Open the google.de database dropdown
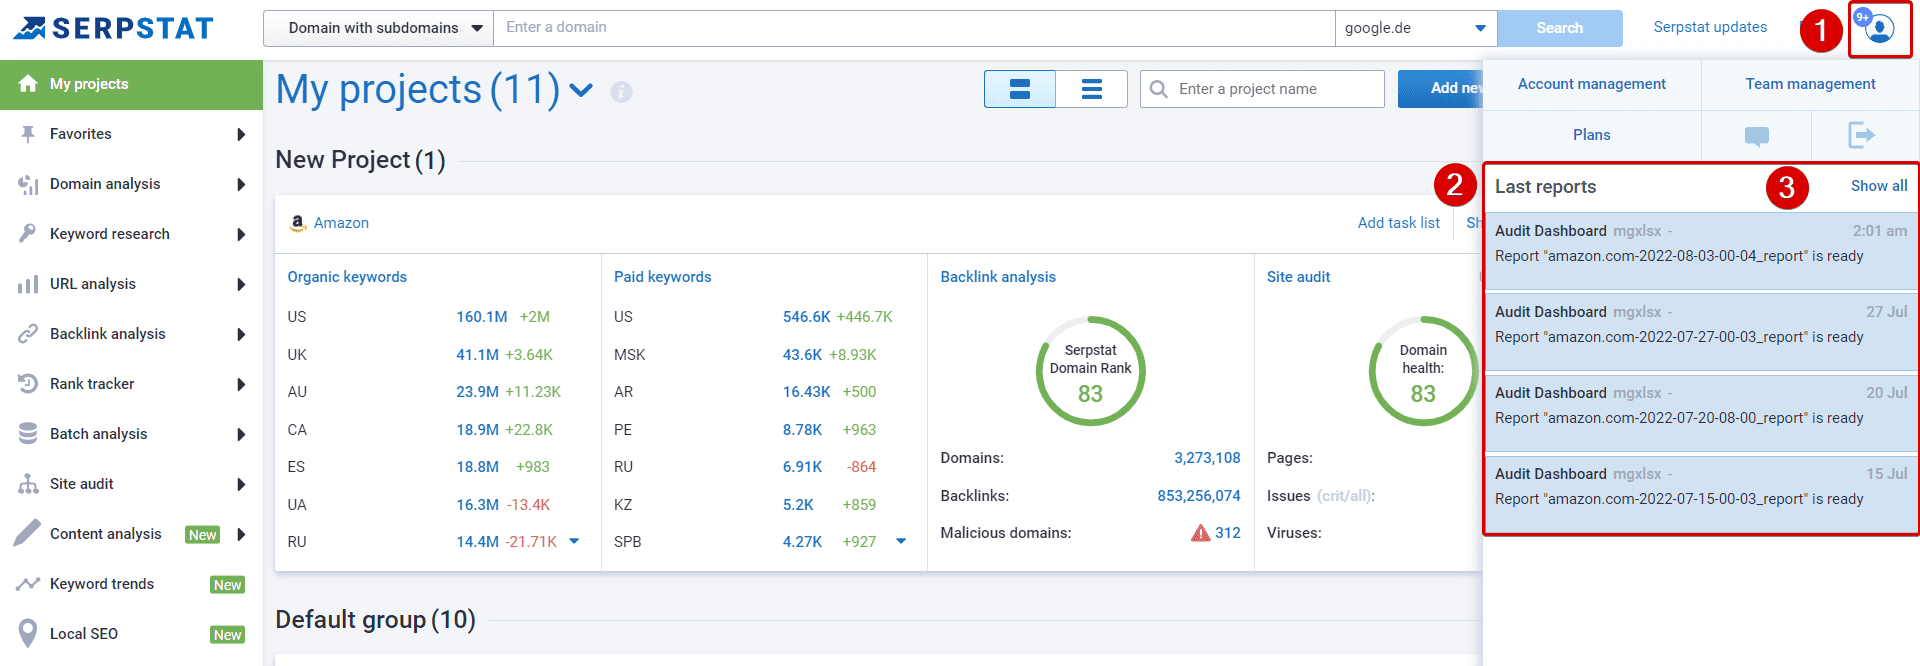 coord(1415,28)
